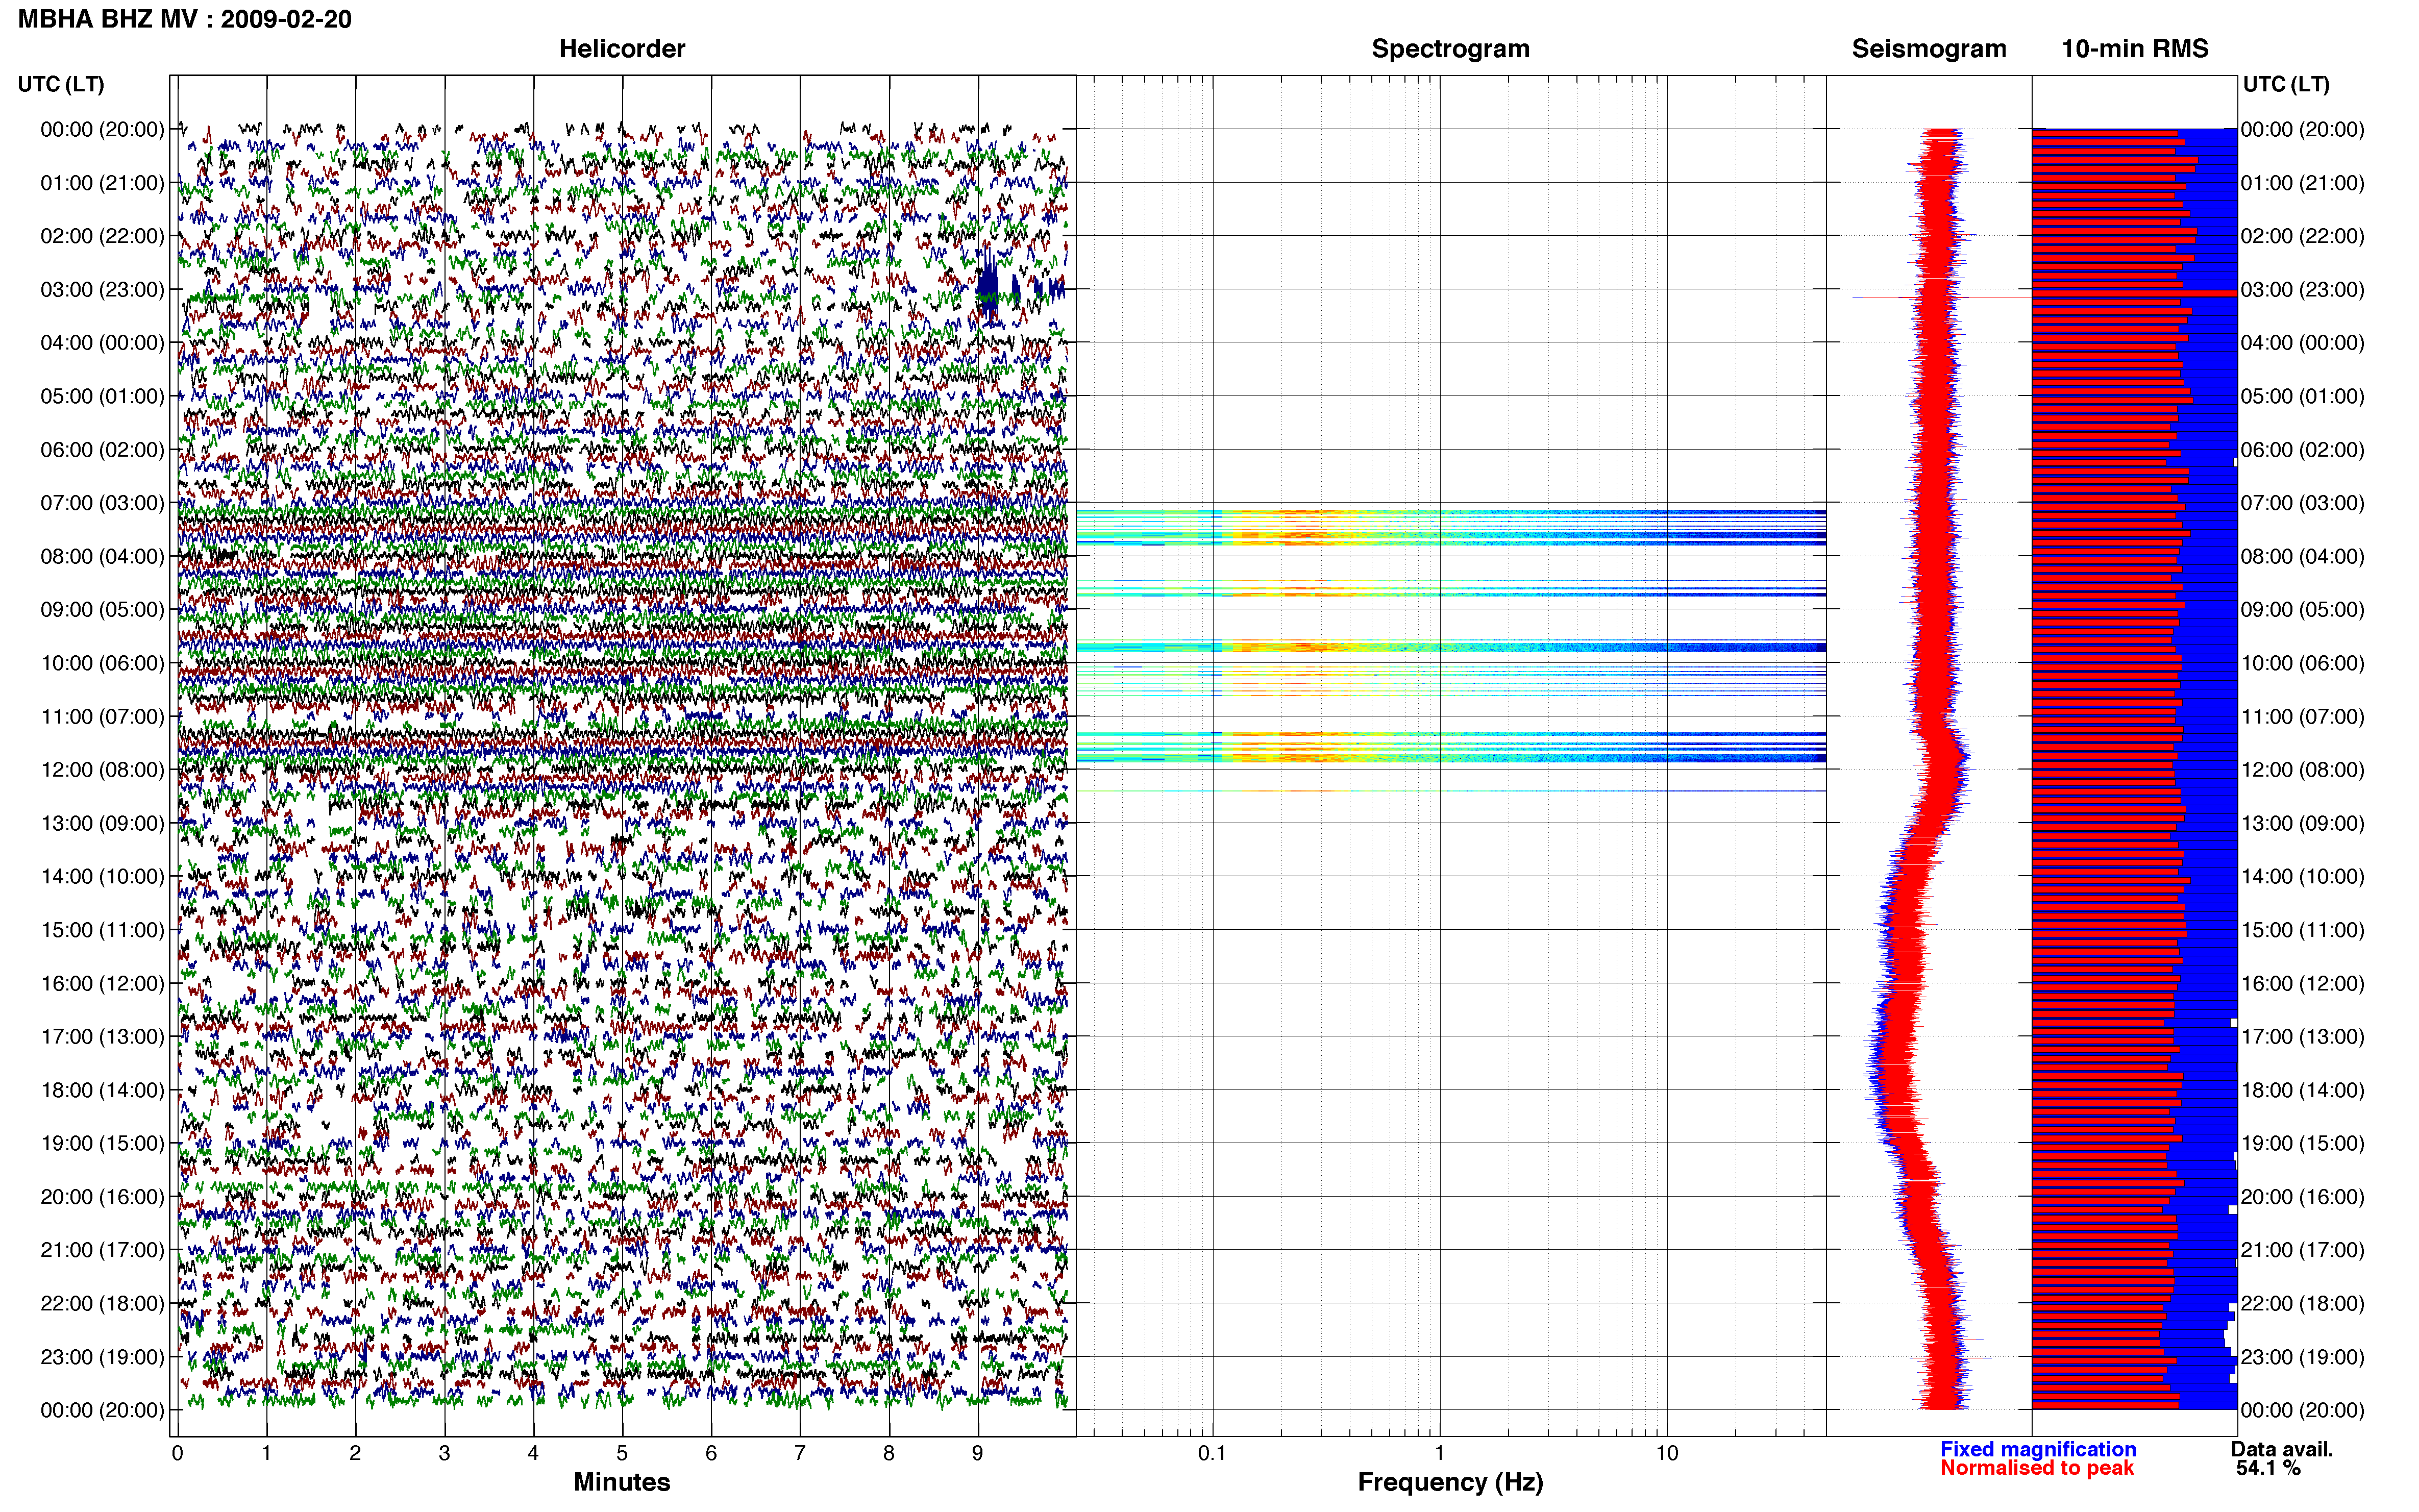Screen dimensions: 2419x1512
Task: Click right time label '05:00 (01:00)'
Action: coord(2302,396)
